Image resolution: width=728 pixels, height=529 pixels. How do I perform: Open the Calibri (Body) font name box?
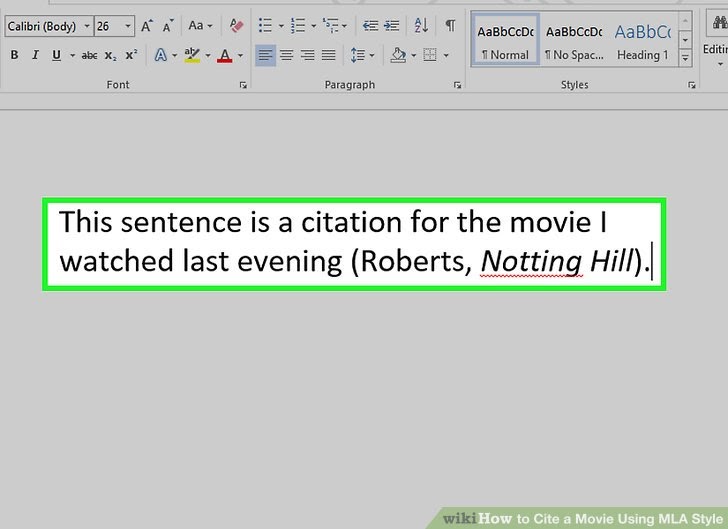click(49, 26)
